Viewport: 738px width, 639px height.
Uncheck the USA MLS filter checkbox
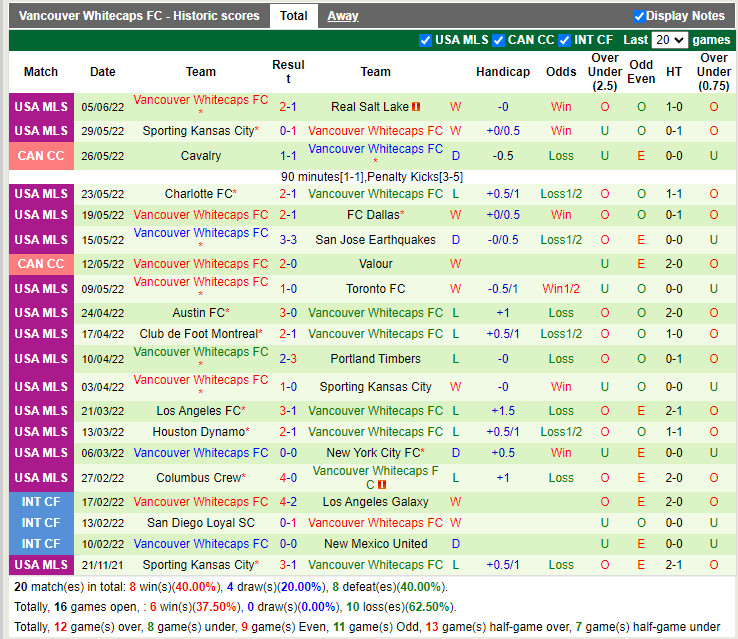(x=425, y=40)
